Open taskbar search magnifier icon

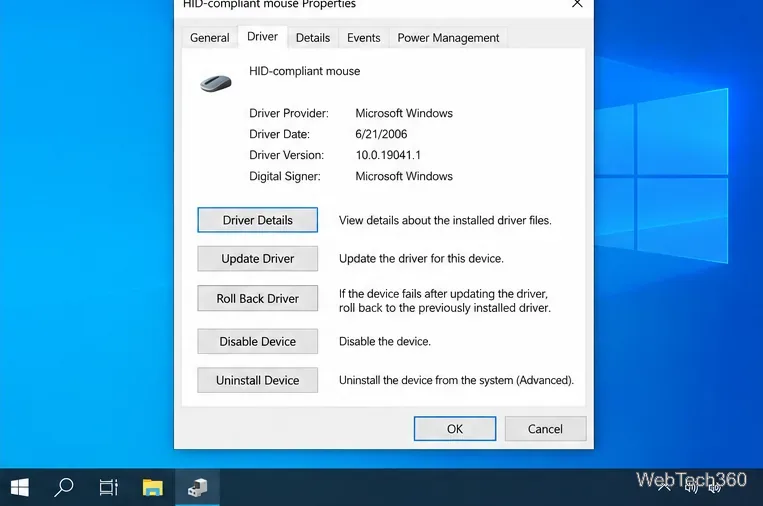click(x=63, y=487)
